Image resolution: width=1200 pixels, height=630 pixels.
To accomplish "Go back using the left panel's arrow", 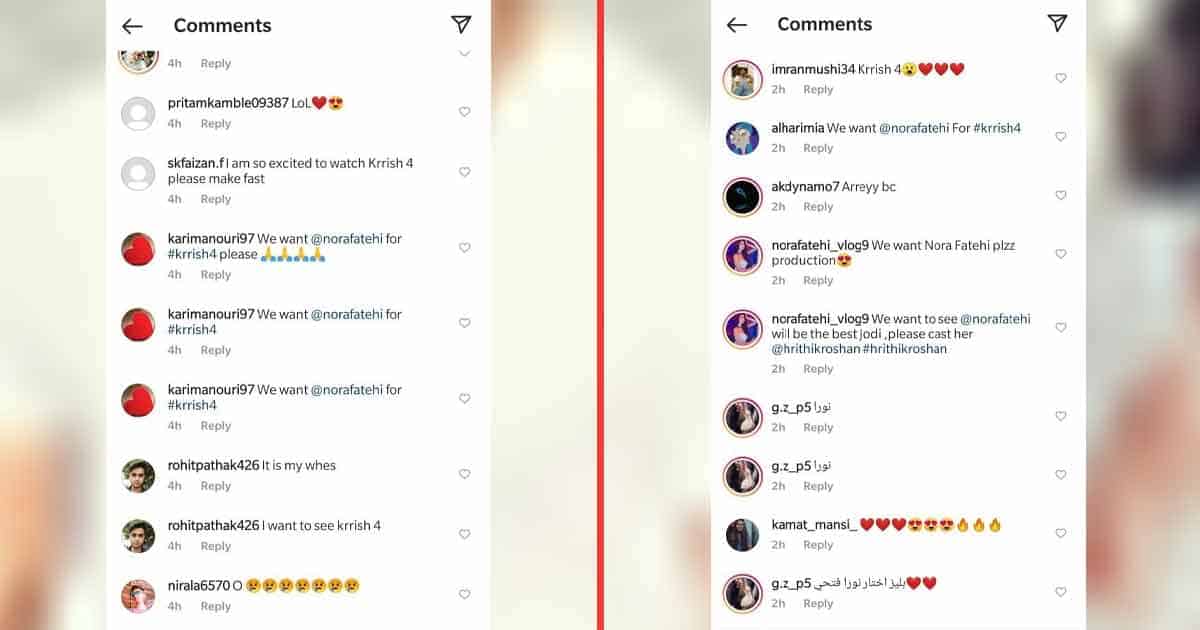I will 132,27.
